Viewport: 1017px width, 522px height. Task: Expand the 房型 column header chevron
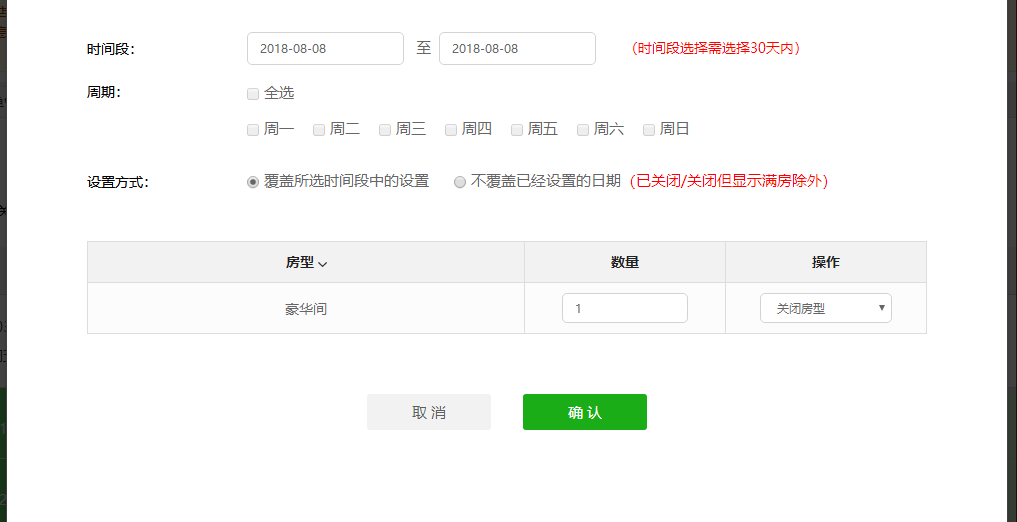point(323,263)
